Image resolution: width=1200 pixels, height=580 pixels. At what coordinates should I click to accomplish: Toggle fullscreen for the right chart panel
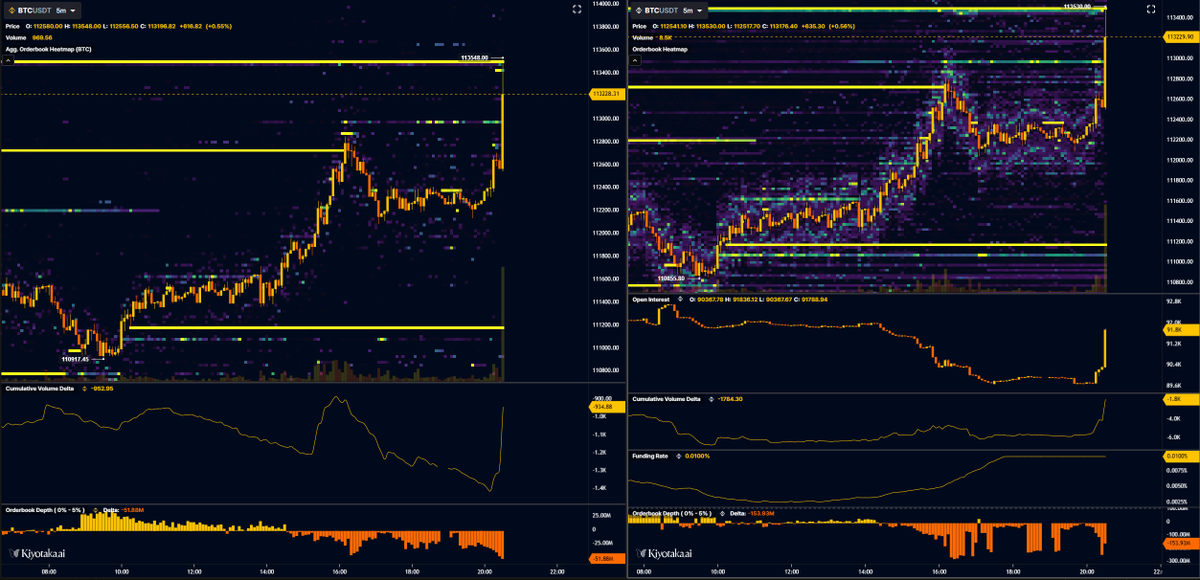pos(1150,9)
